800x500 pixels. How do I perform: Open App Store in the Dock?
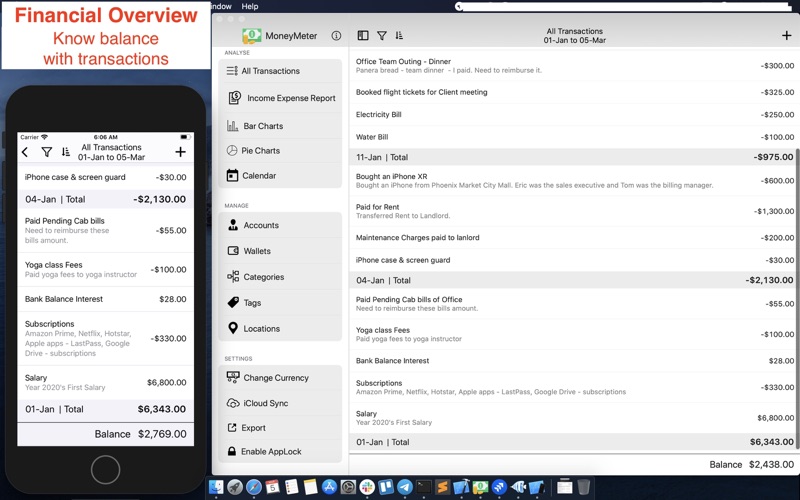pyautogui.click(x=329, y=487)
